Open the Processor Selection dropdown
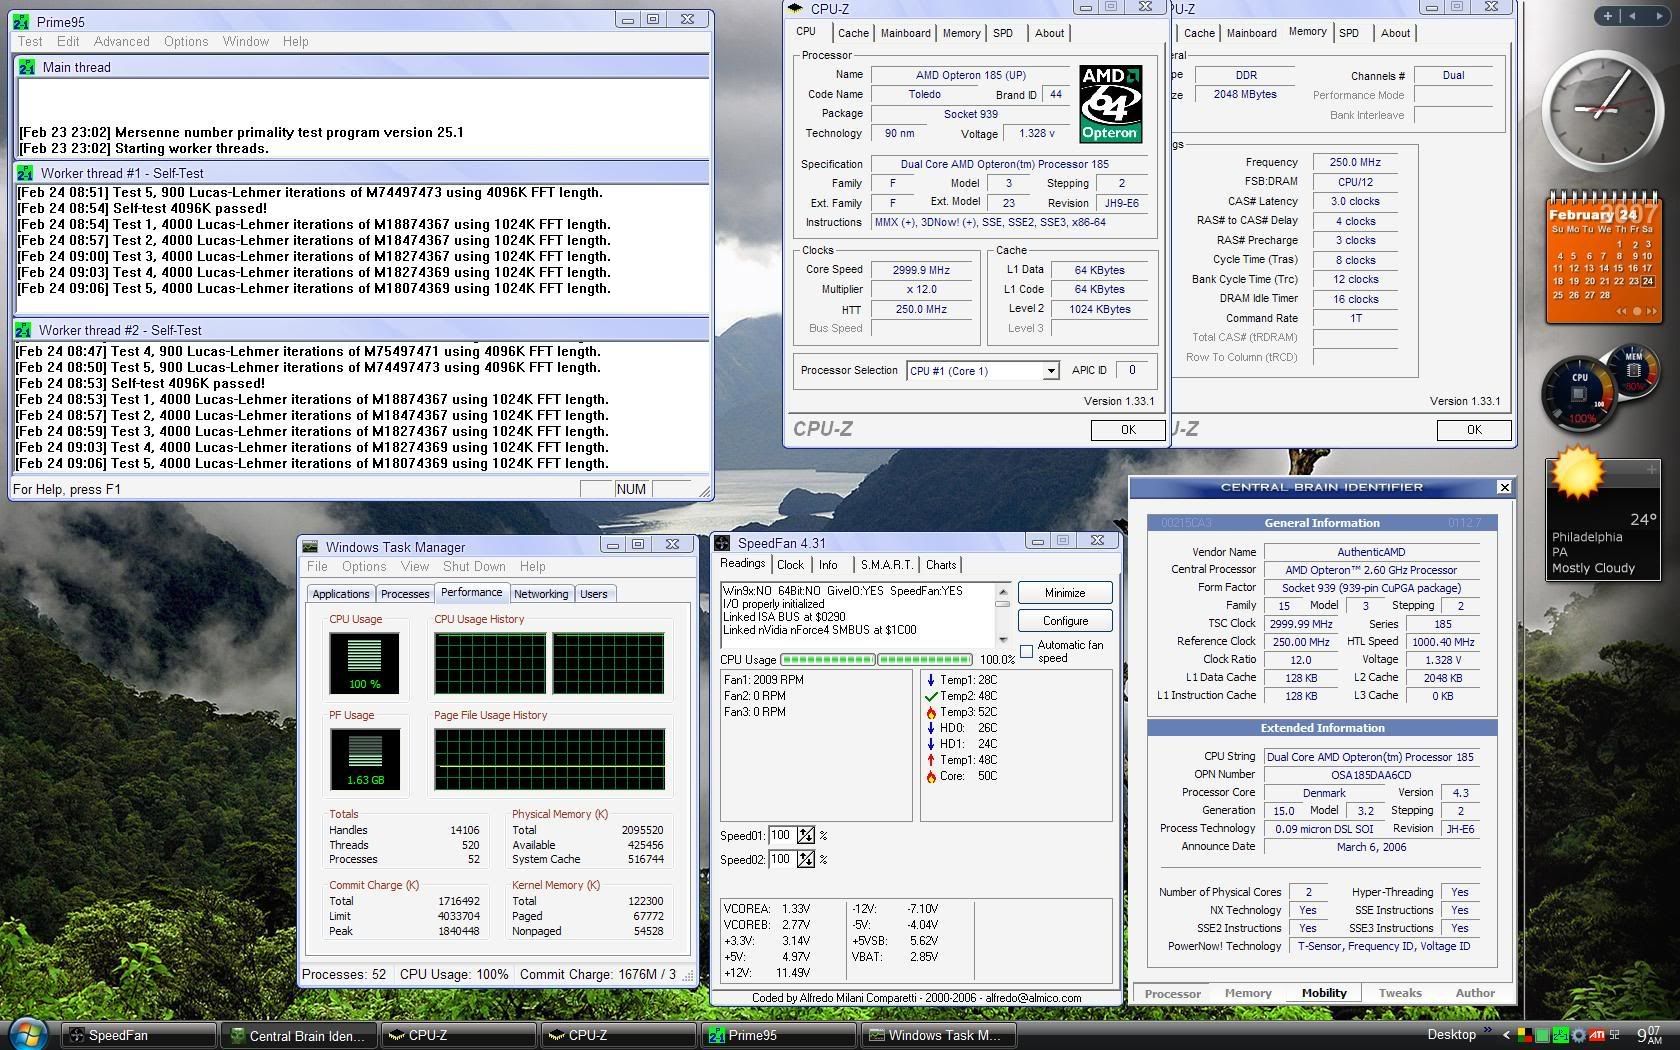The width and height of the screenshot is (1680, 1050). pos(1050,371)
